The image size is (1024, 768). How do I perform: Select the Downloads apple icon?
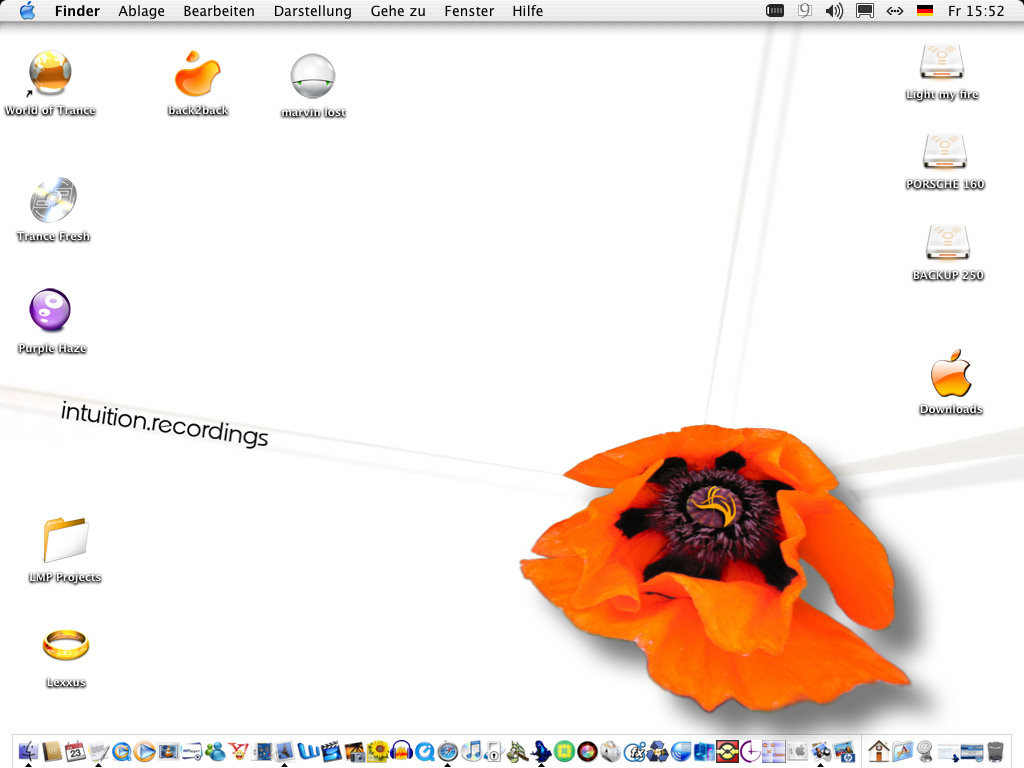pyautogui.click(x=950, y=374)
